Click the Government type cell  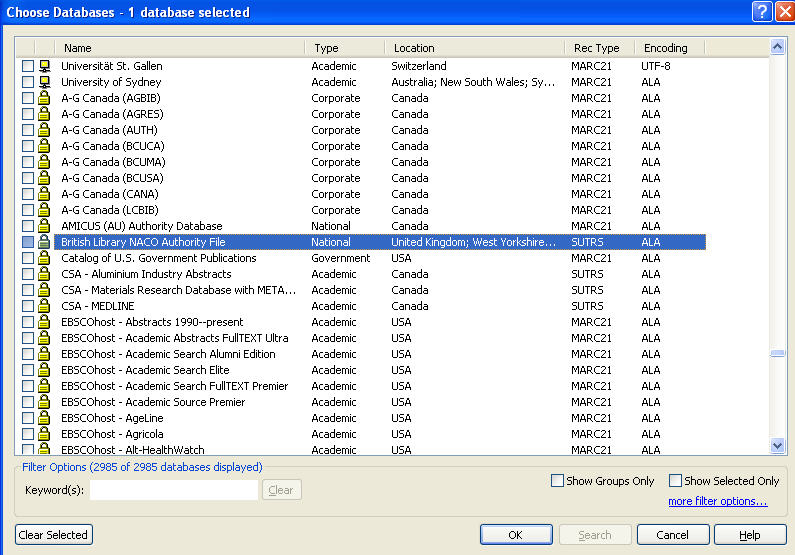[x=340, y=258]
